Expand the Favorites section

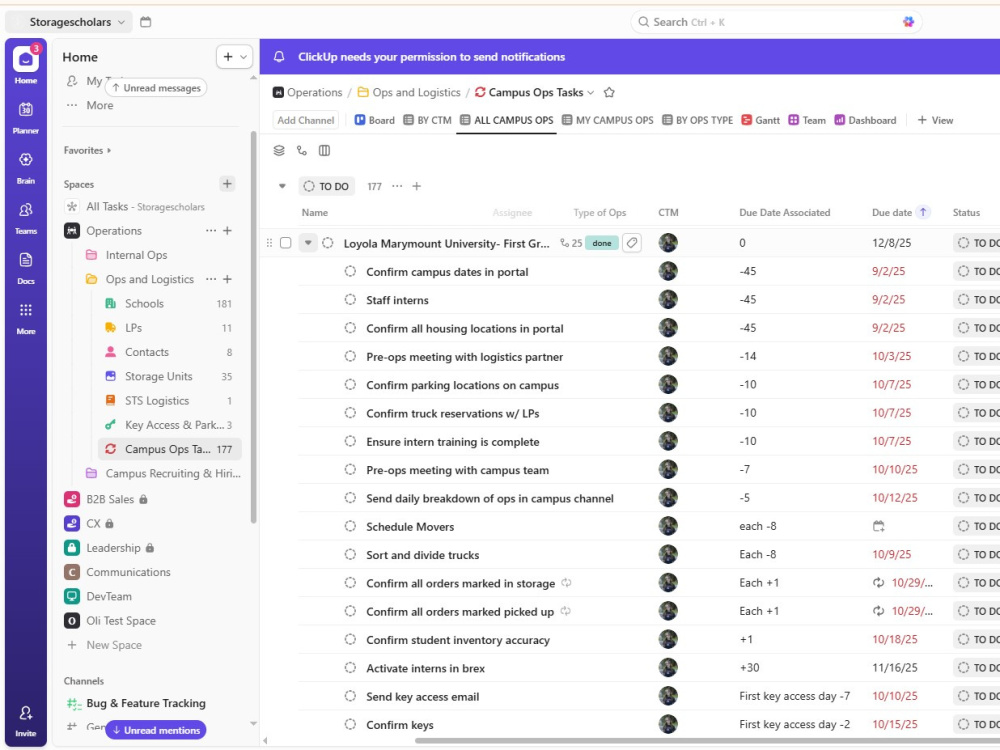click(x=87, y=151)
